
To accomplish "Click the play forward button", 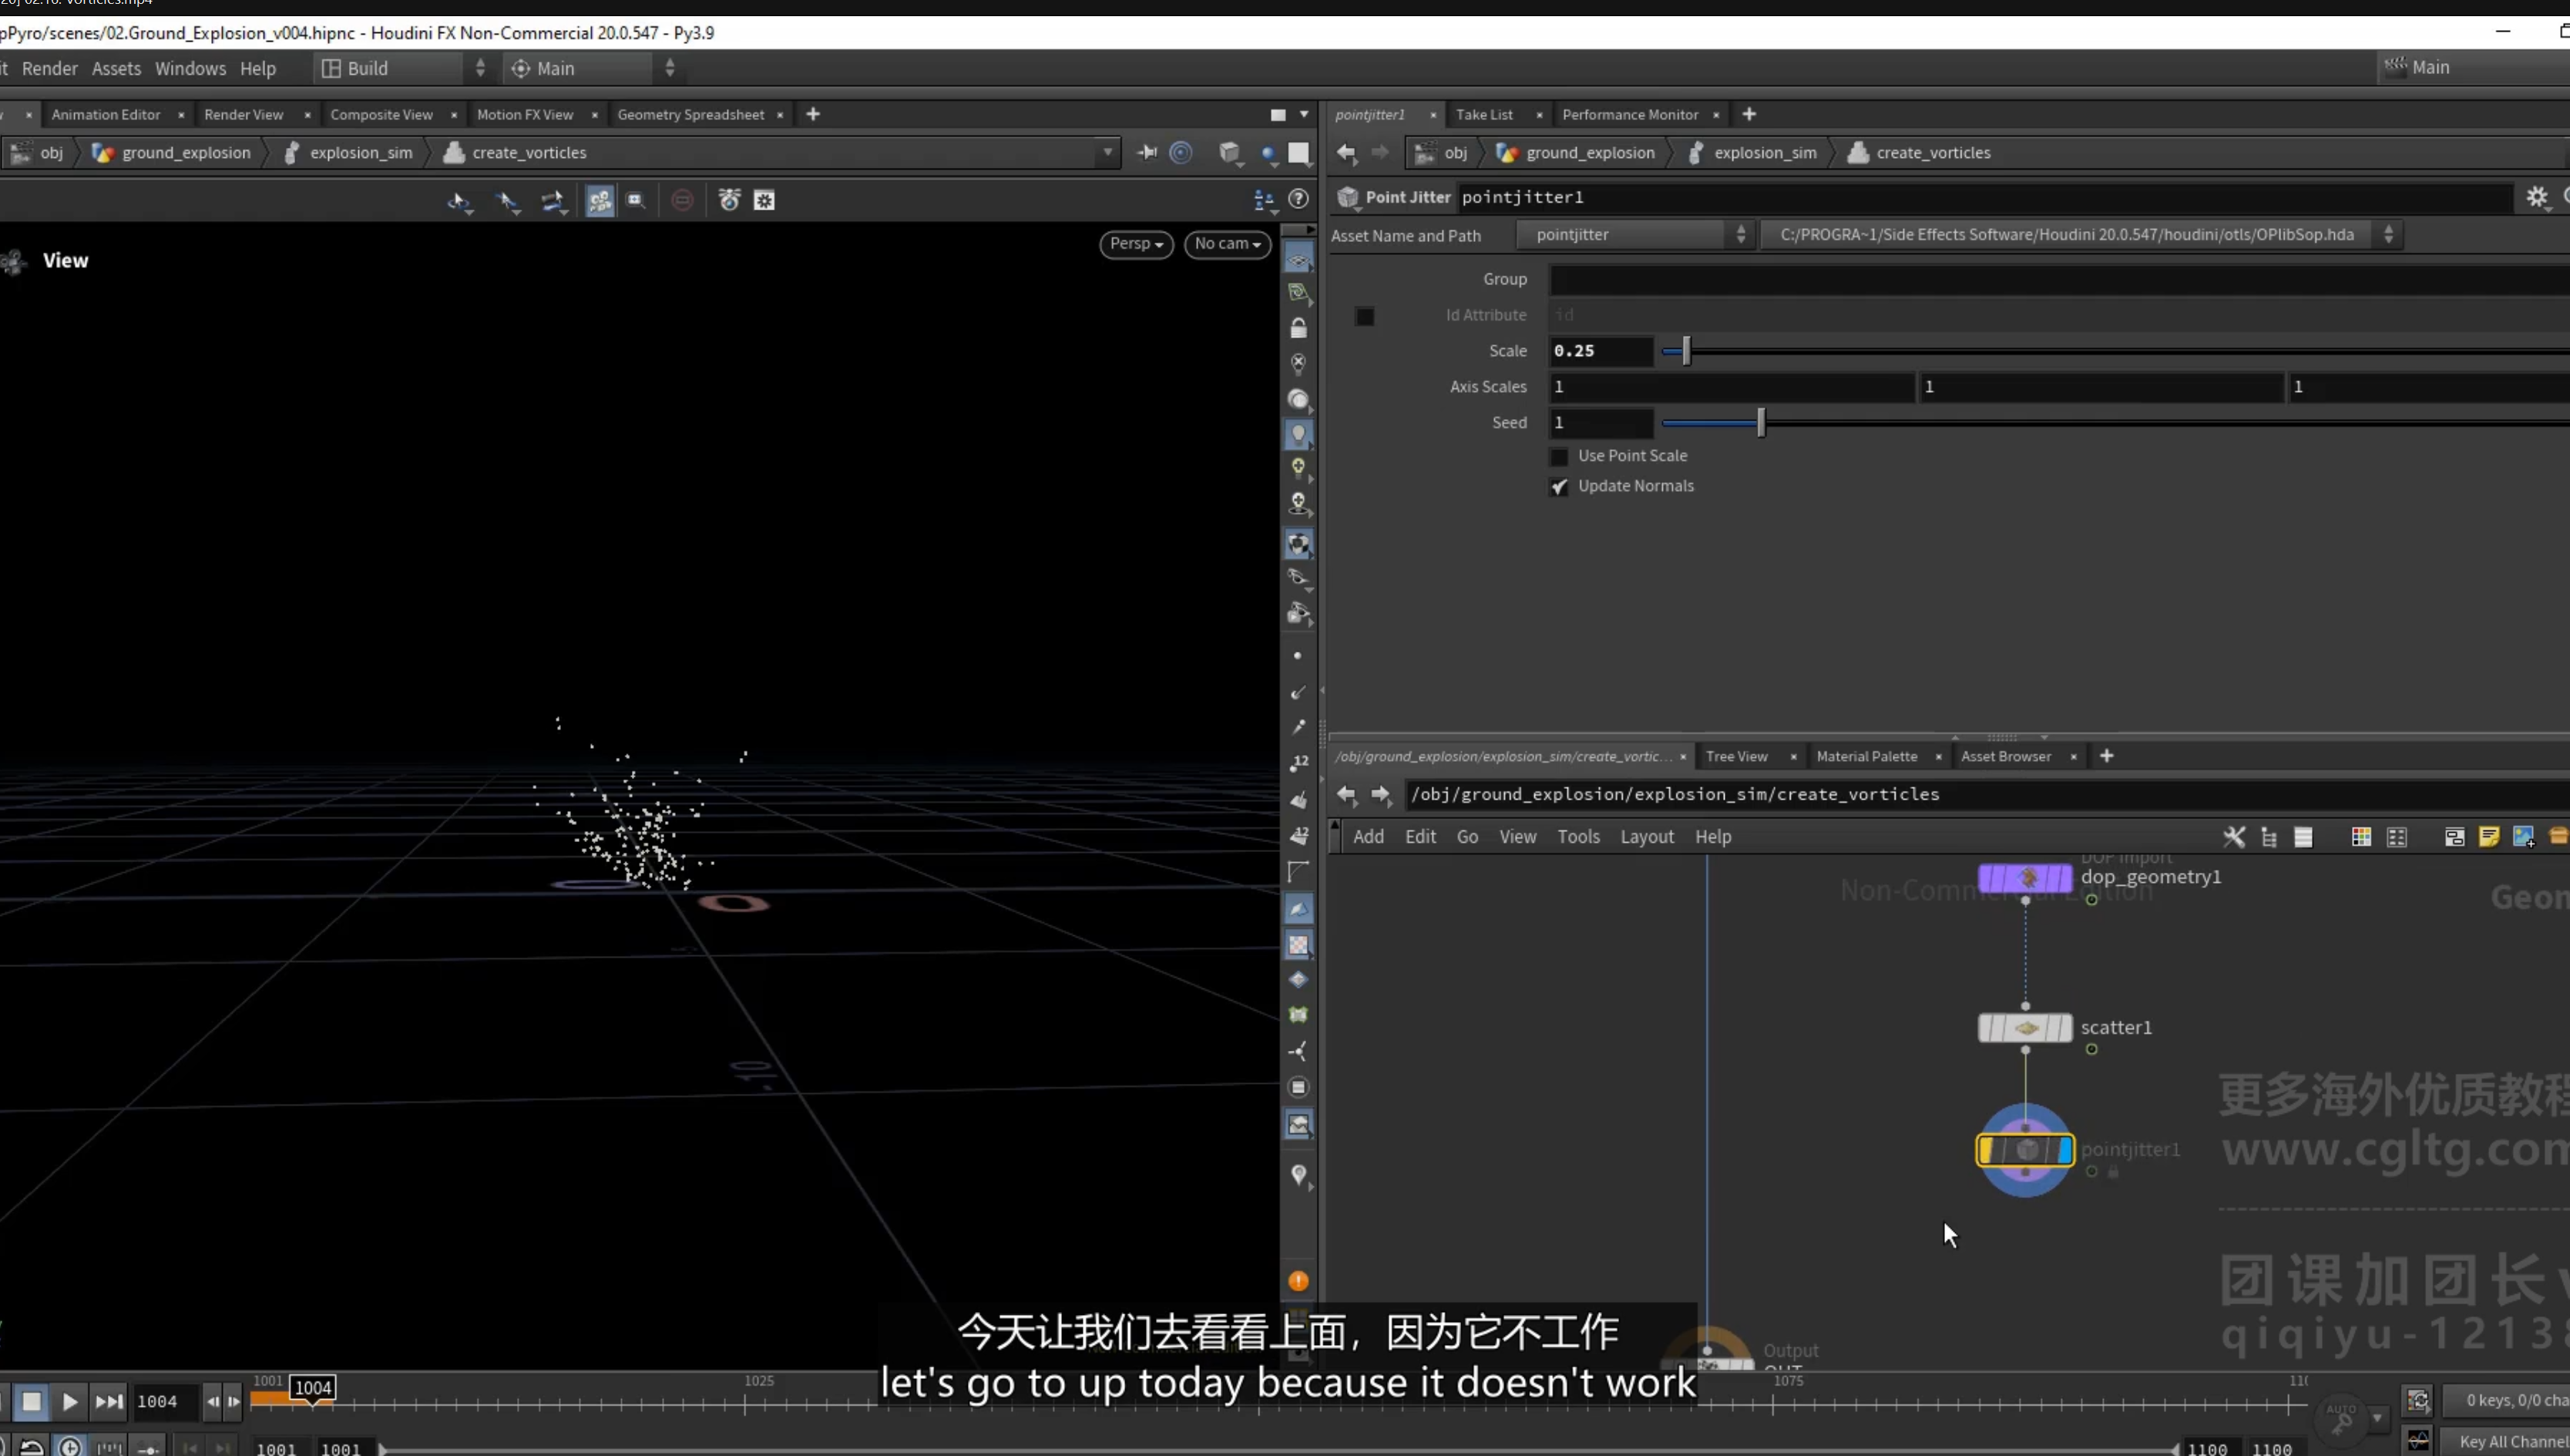I will click(x=69, y=1401).
